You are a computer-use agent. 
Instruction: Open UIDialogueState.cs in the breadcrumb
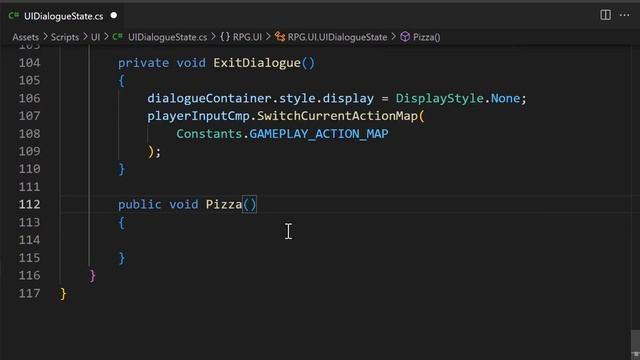pos(167,37)
